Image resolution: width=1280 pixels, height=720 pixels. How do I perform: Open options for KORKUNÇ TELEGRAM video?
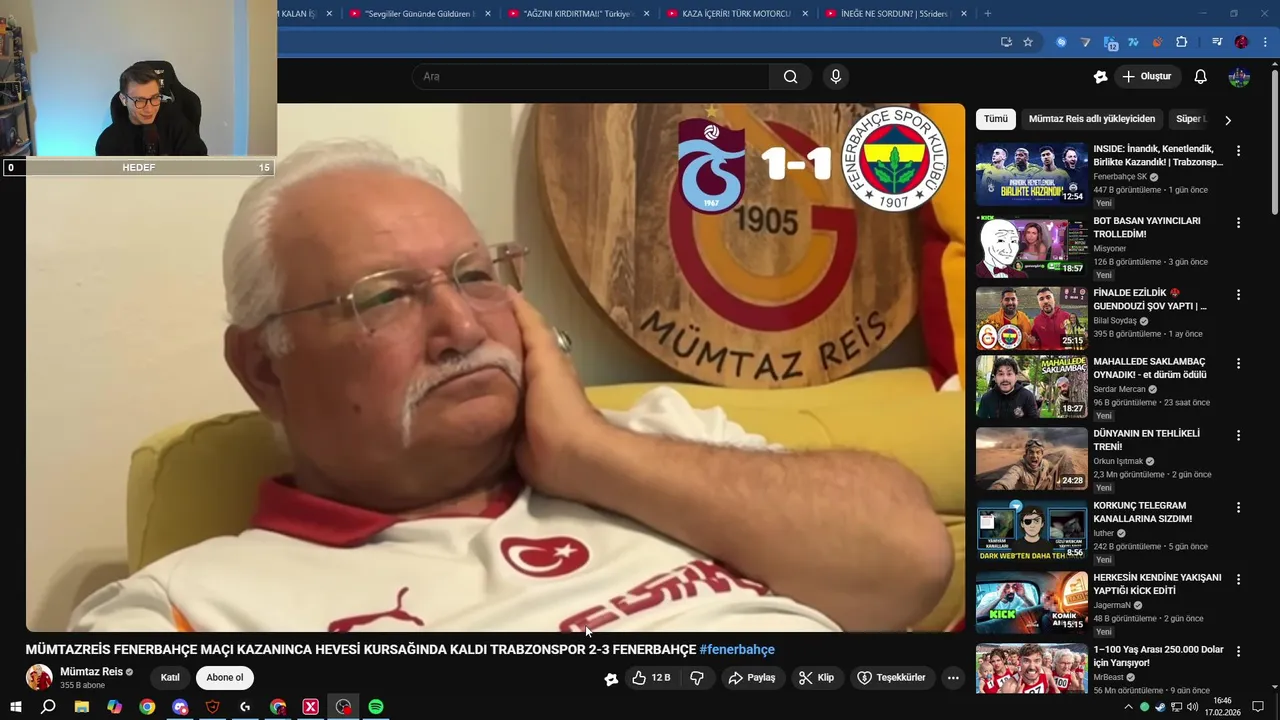pos(1238,508)
